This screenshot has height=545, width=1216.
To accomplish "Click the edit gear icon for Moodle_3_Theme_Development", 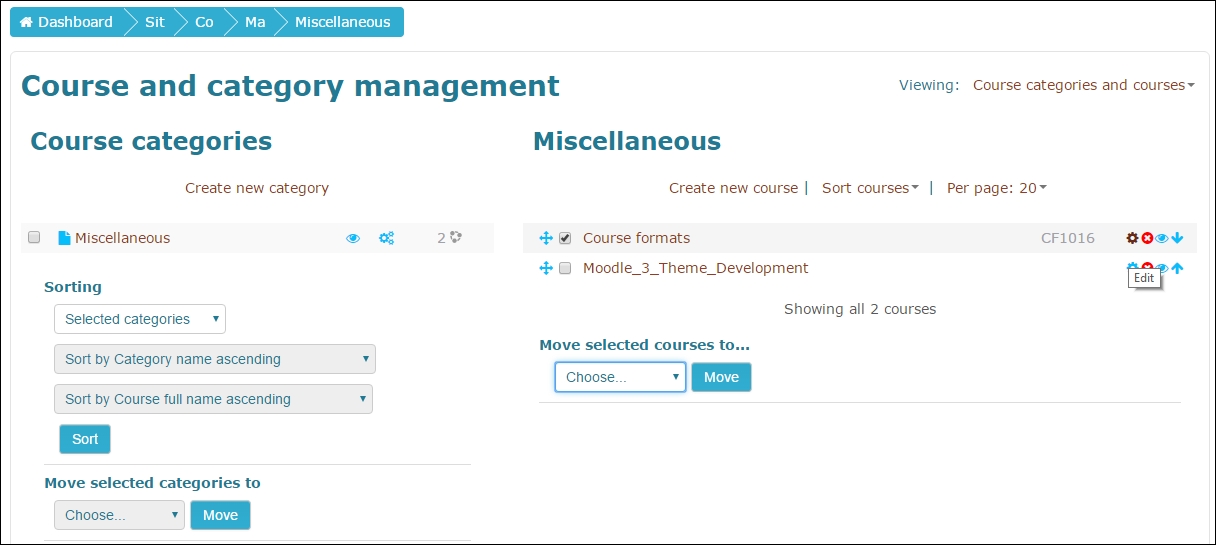I will point(1132,267).
